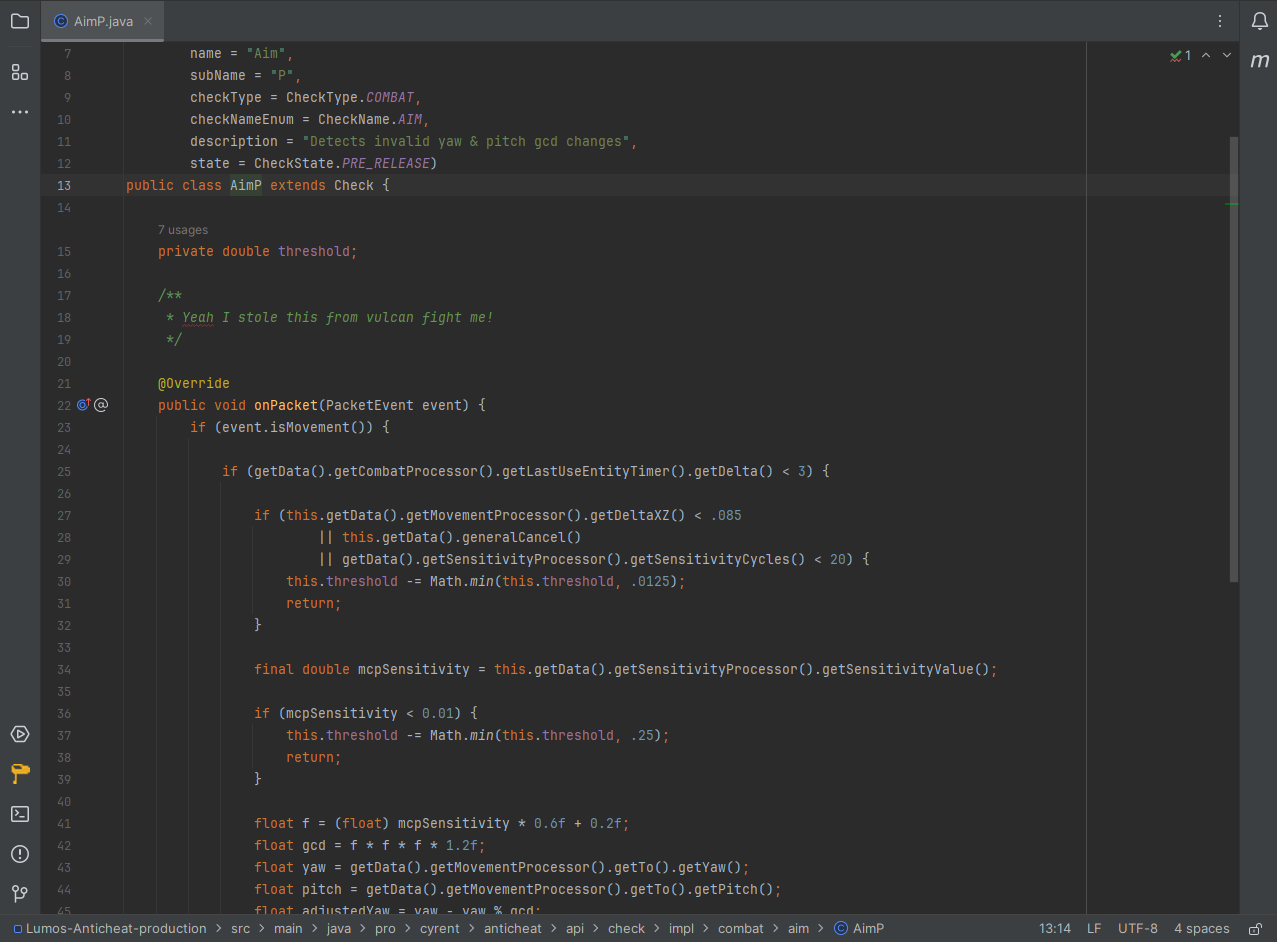Open editor tab options menu
Image resolution: width=1277 pixels, height=942 pixels.
pos(1219,21)
